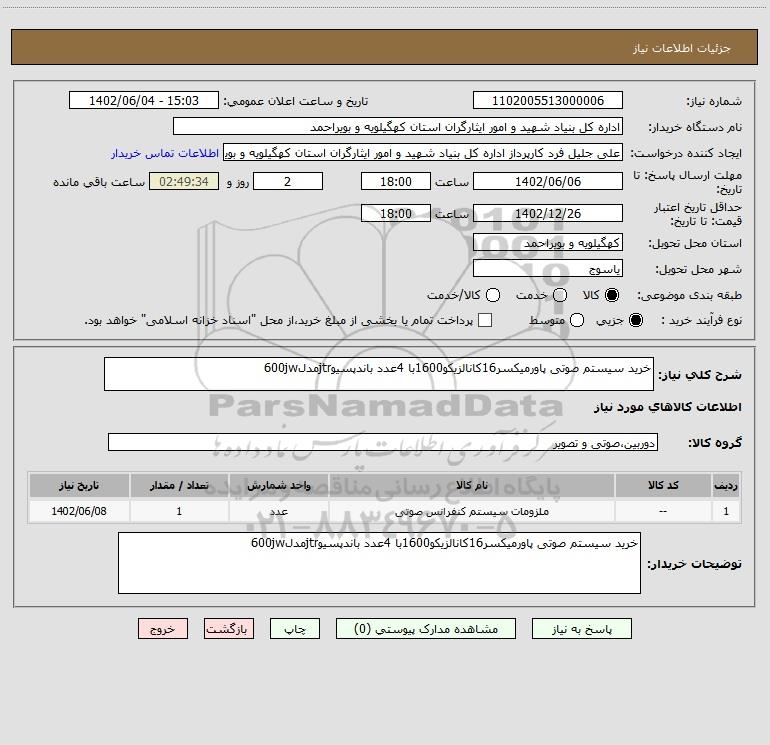Click the item name ملزومات سیستم کنفرانس صوتی
Image resolution: width=770 pixels, height=745 pixels.
(471, 512)
